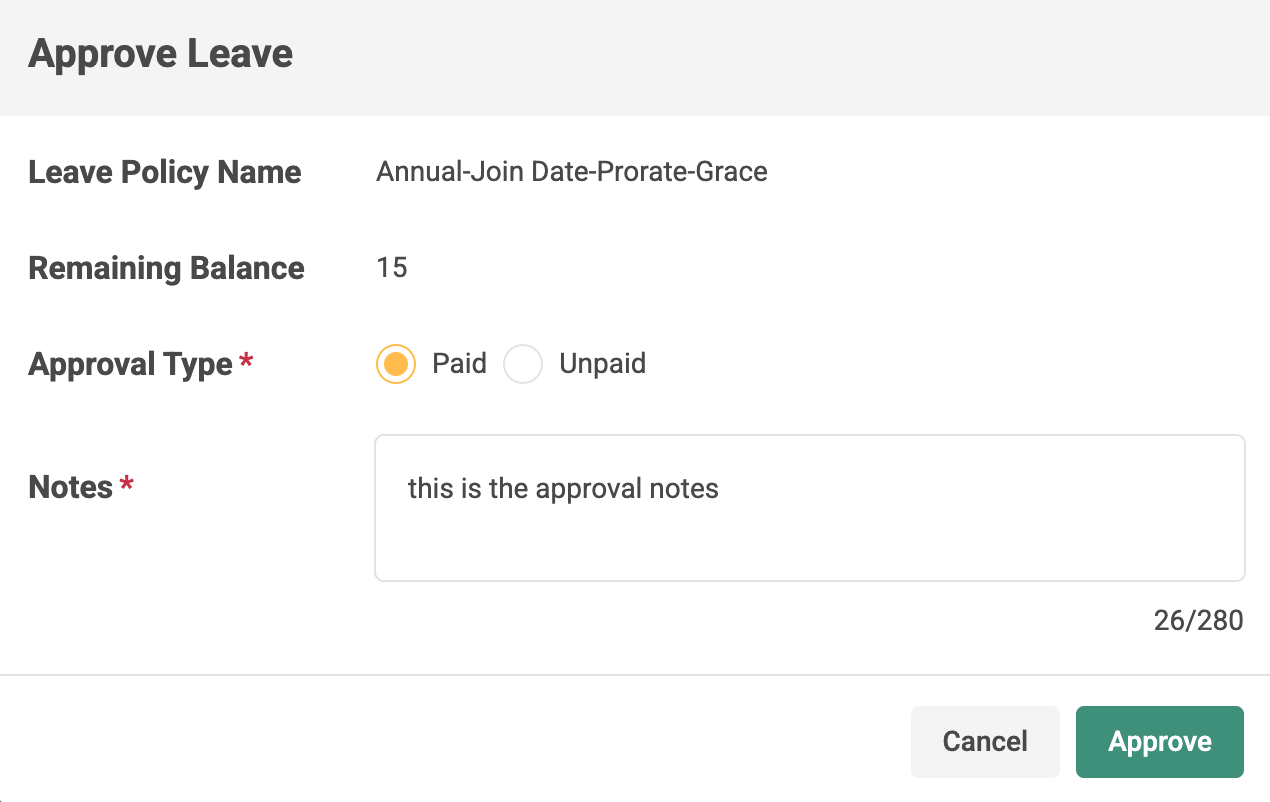1270x802 pixels.
Task: Click the red asterisk beside Notes
Action: (x=127, y=484)
